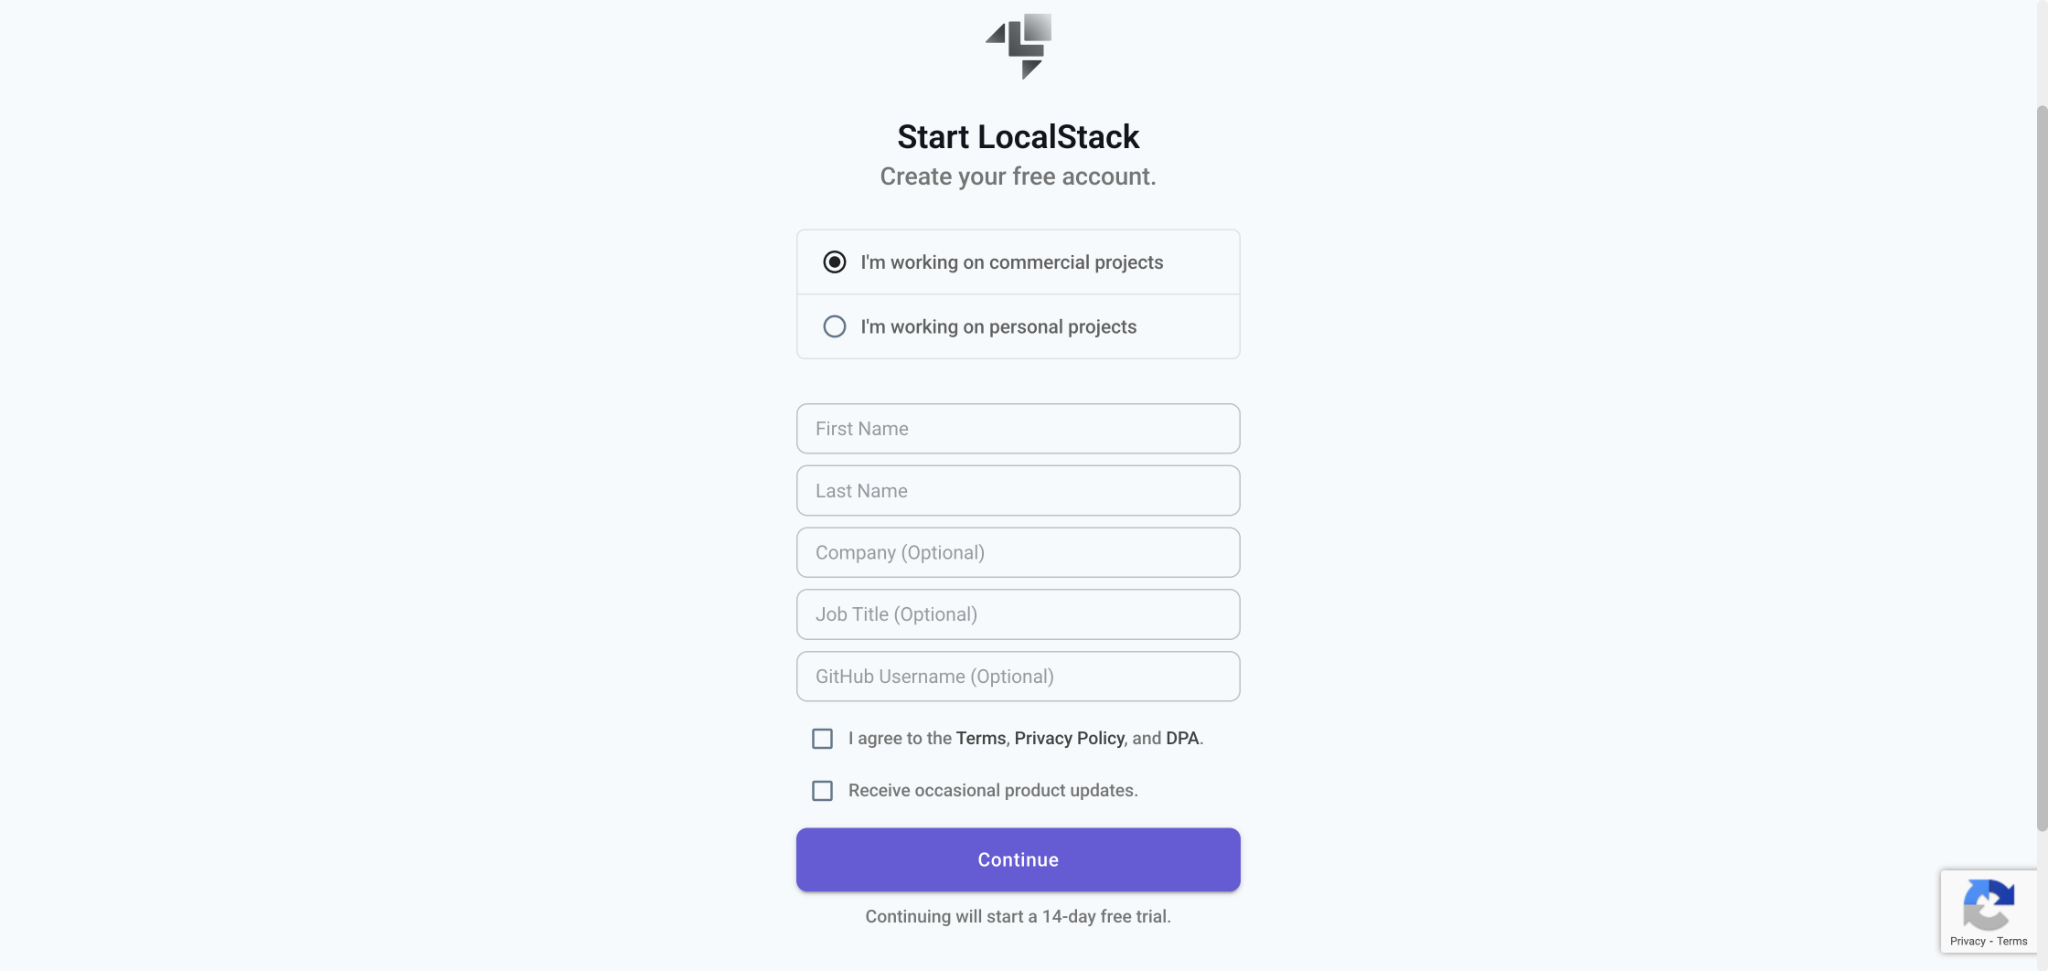The width and height of the screenshot is (2048, 971).
Task: Click the Start LocalStack heading
Action: point(1016,136)
